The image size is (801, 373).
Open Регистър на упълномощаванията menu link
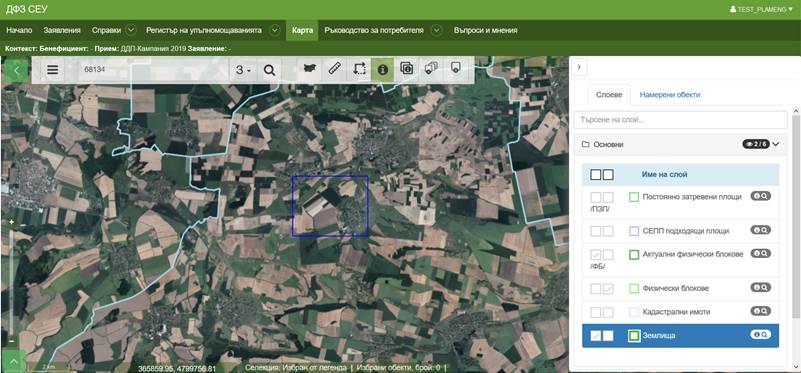tap(204, 30)
